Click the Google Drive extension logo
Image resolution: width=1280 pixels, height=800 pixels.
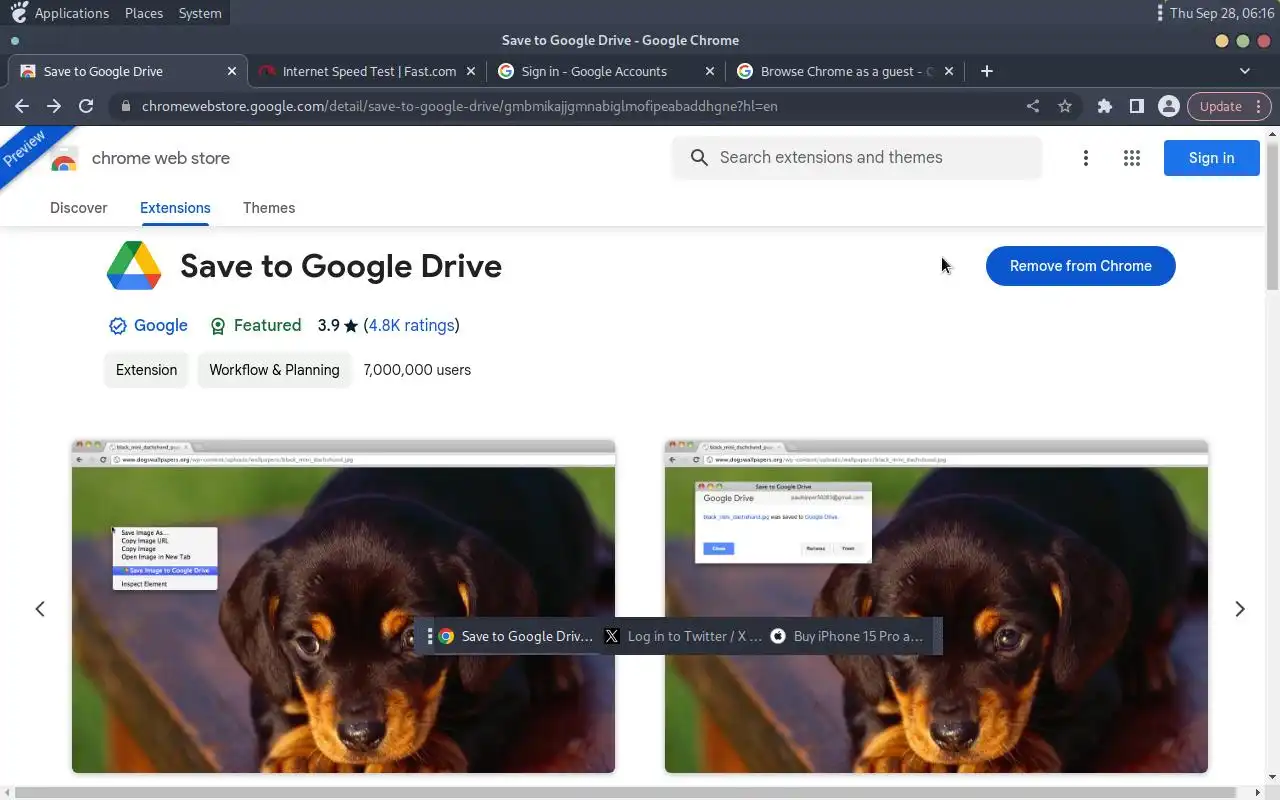[x=134, y=266]
